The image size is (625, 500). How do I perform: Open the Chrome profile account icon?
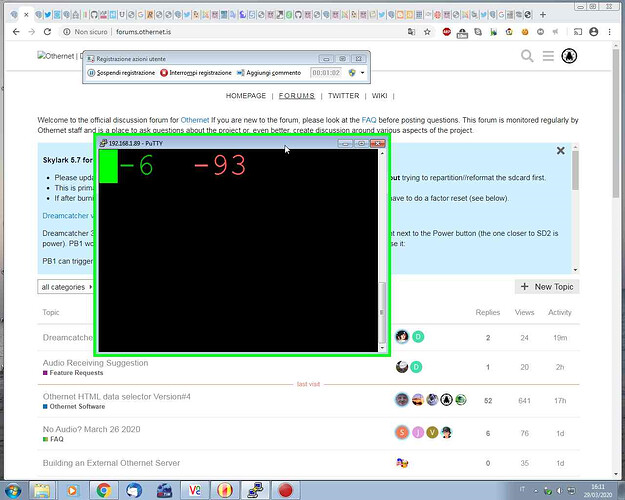tap(594, 32)
